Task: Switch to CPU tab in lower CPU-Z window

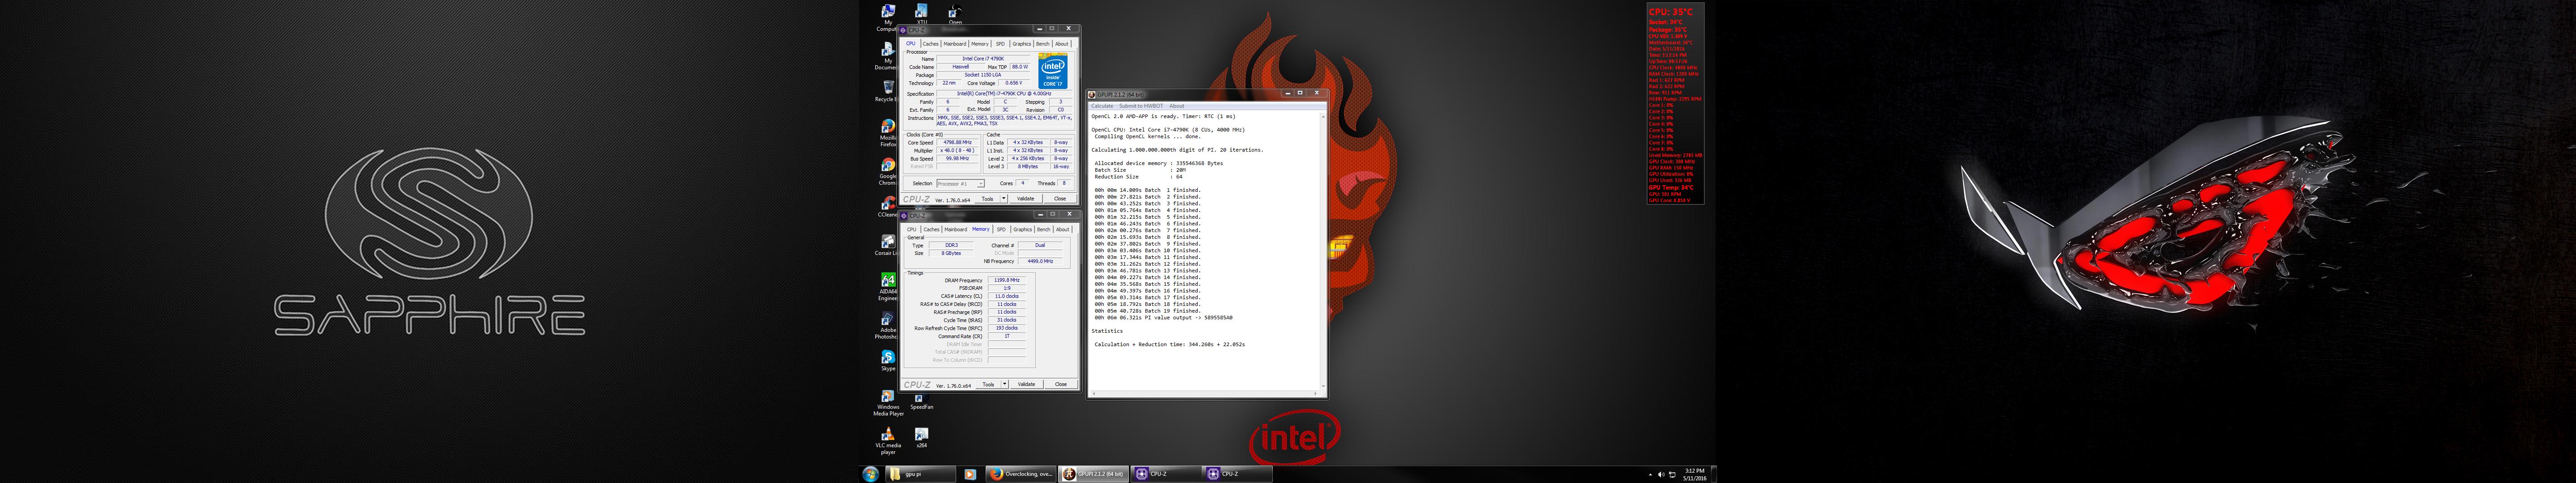Action: (x=911, y=230)
